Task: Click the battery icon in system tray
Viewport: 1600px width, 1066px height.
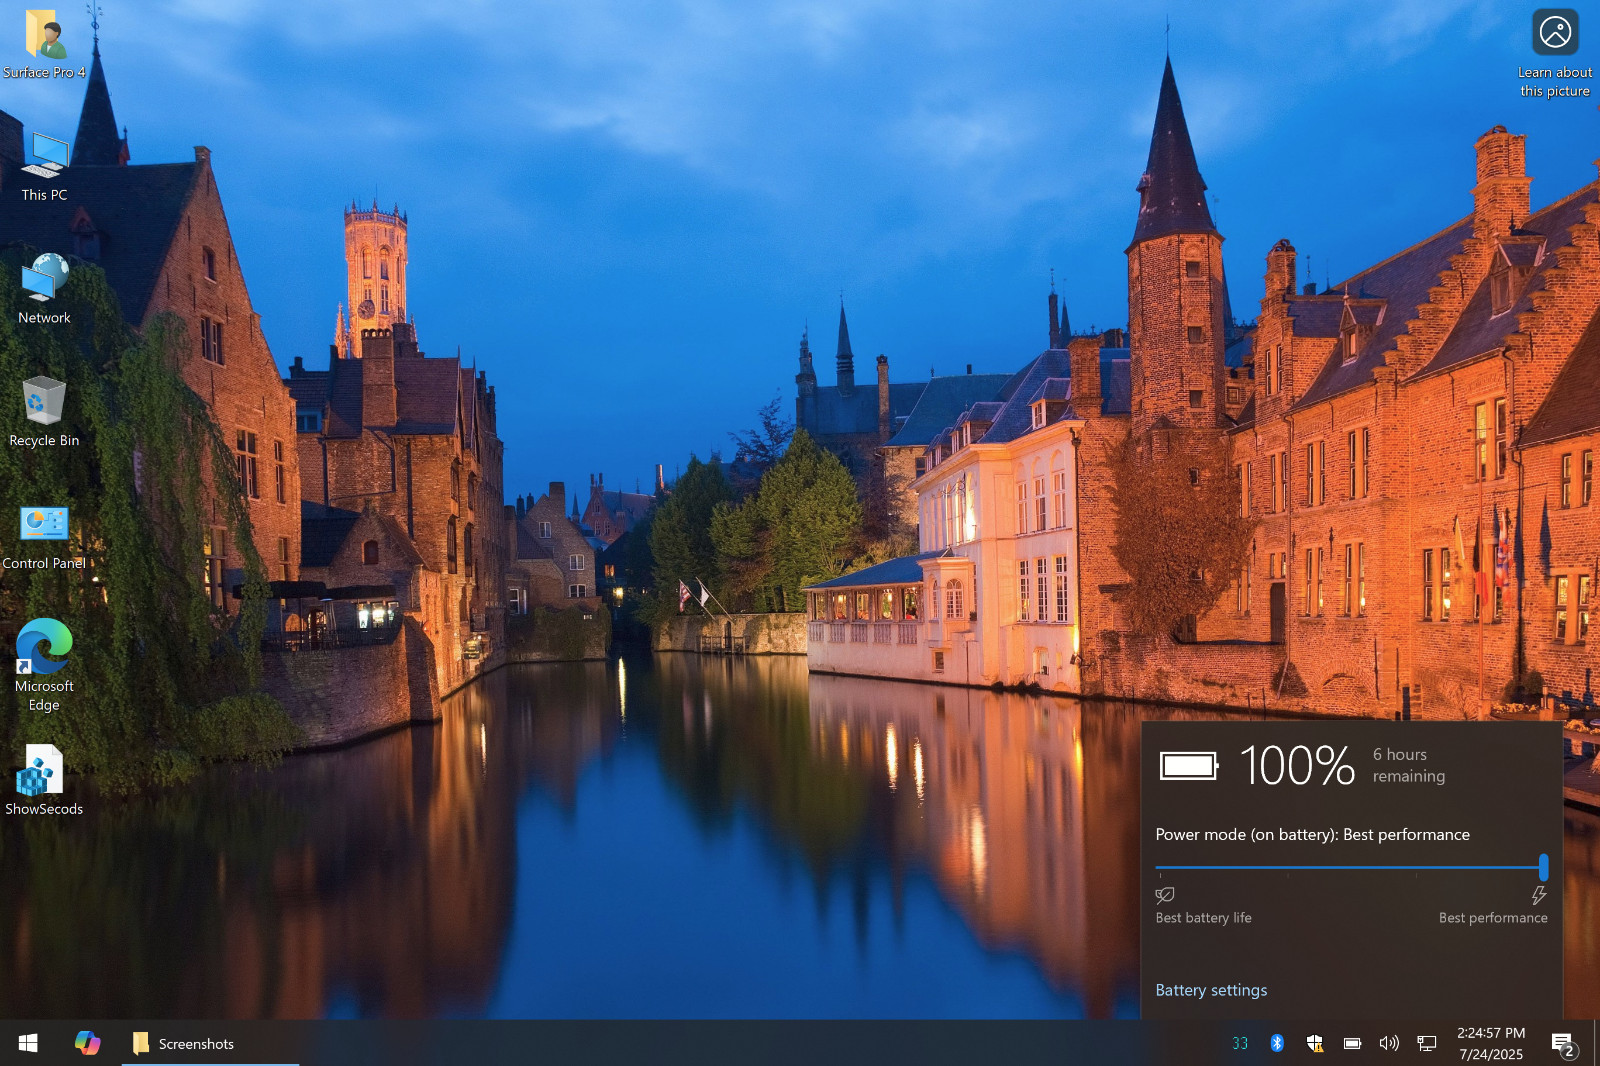Action: tap(1352, 1043)
